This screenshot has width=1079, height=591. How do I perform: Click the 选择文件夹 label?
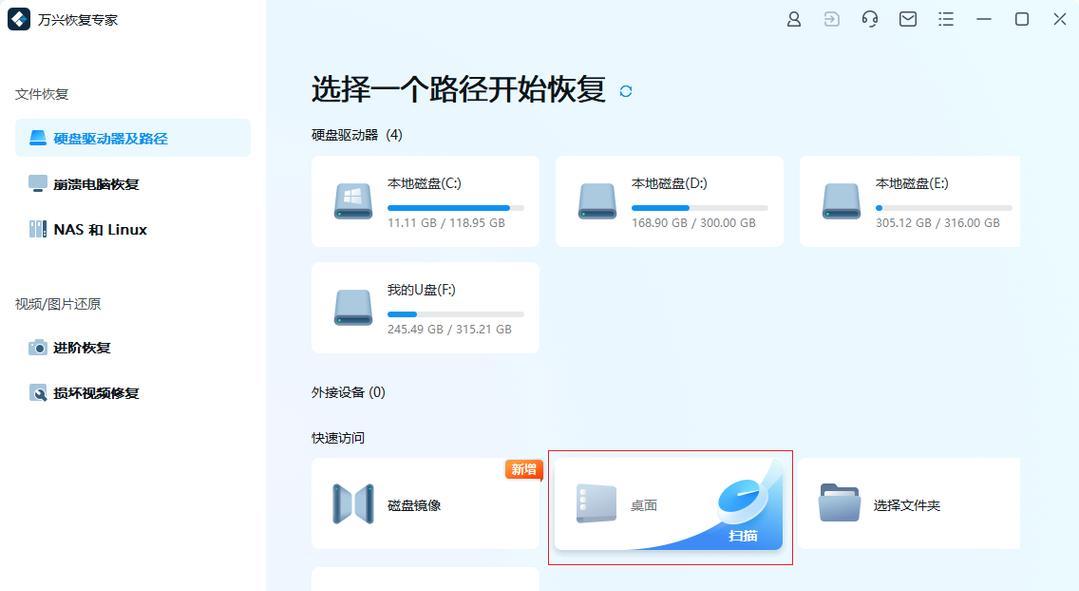(906, 505)
